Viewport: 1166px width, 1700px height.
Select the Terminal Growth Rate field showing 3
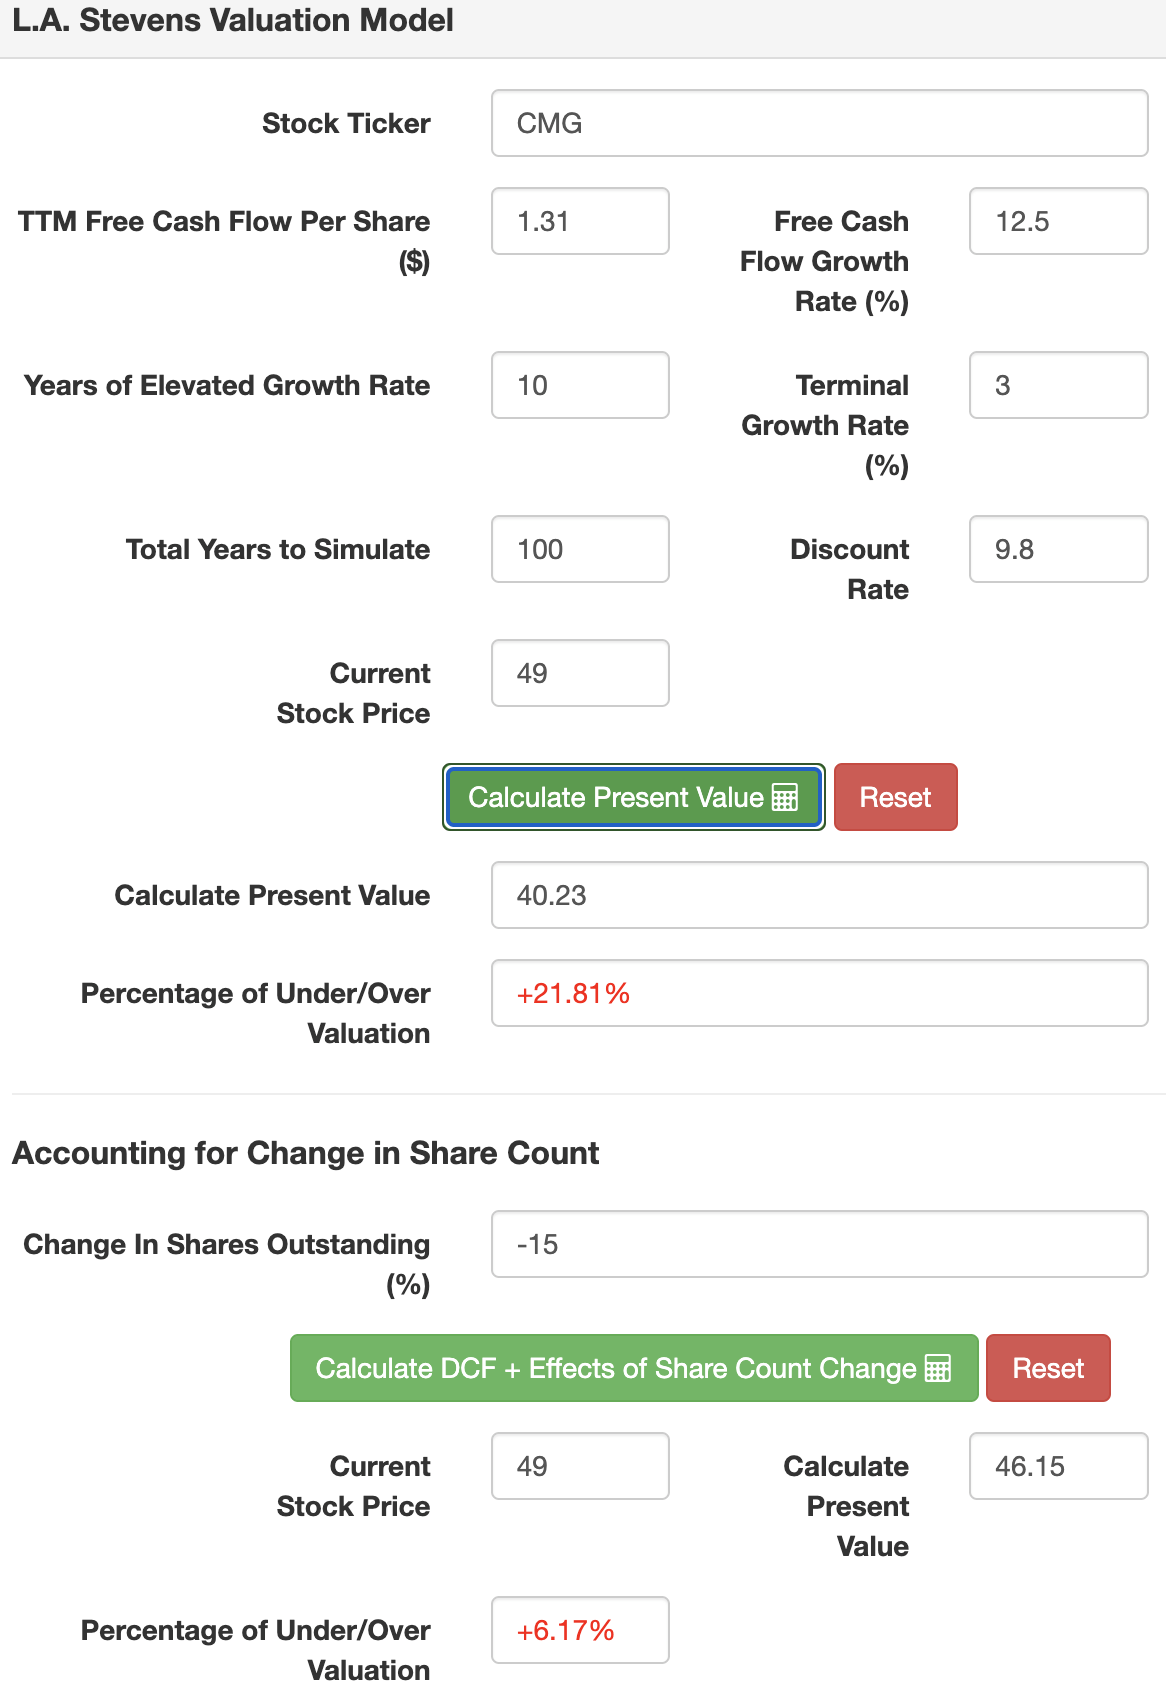click(1057, 385)
